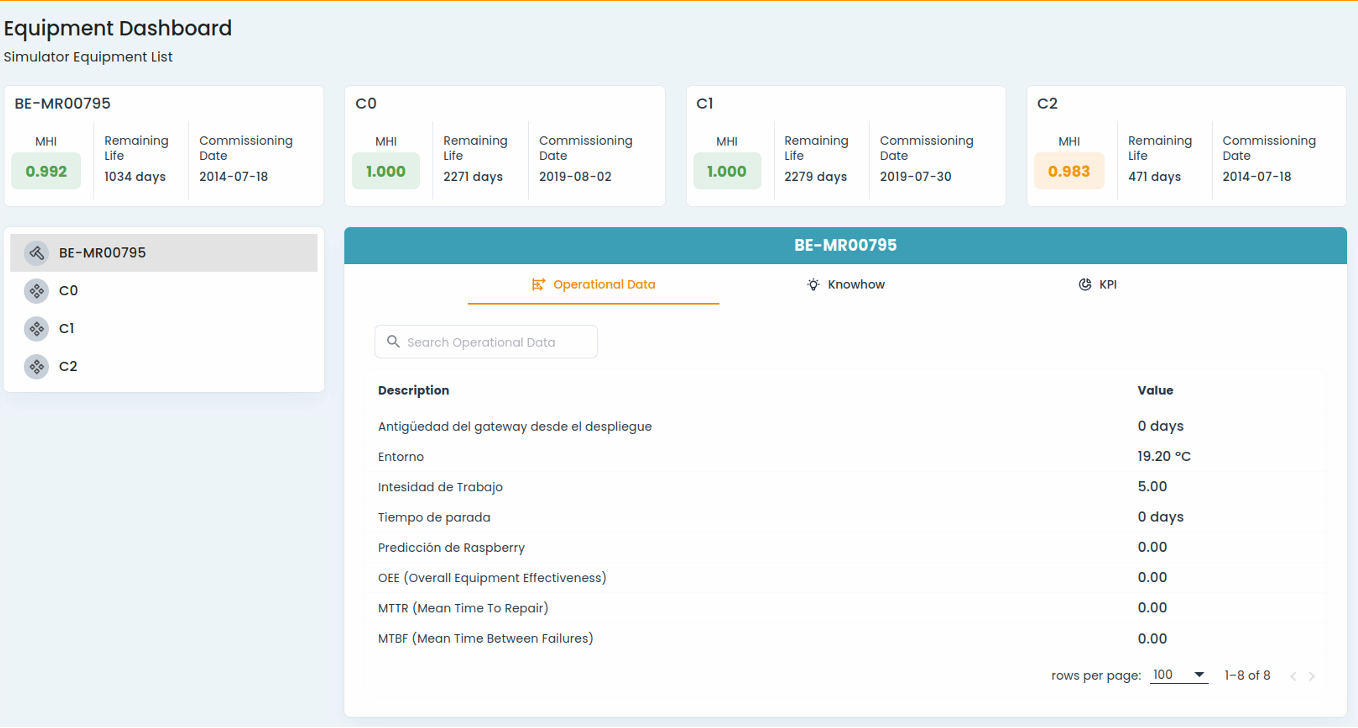Click the equipment icon beside C2 in list
This screenshot has width=1358, height=728.
pyautogui.click(x=36, y=367)
